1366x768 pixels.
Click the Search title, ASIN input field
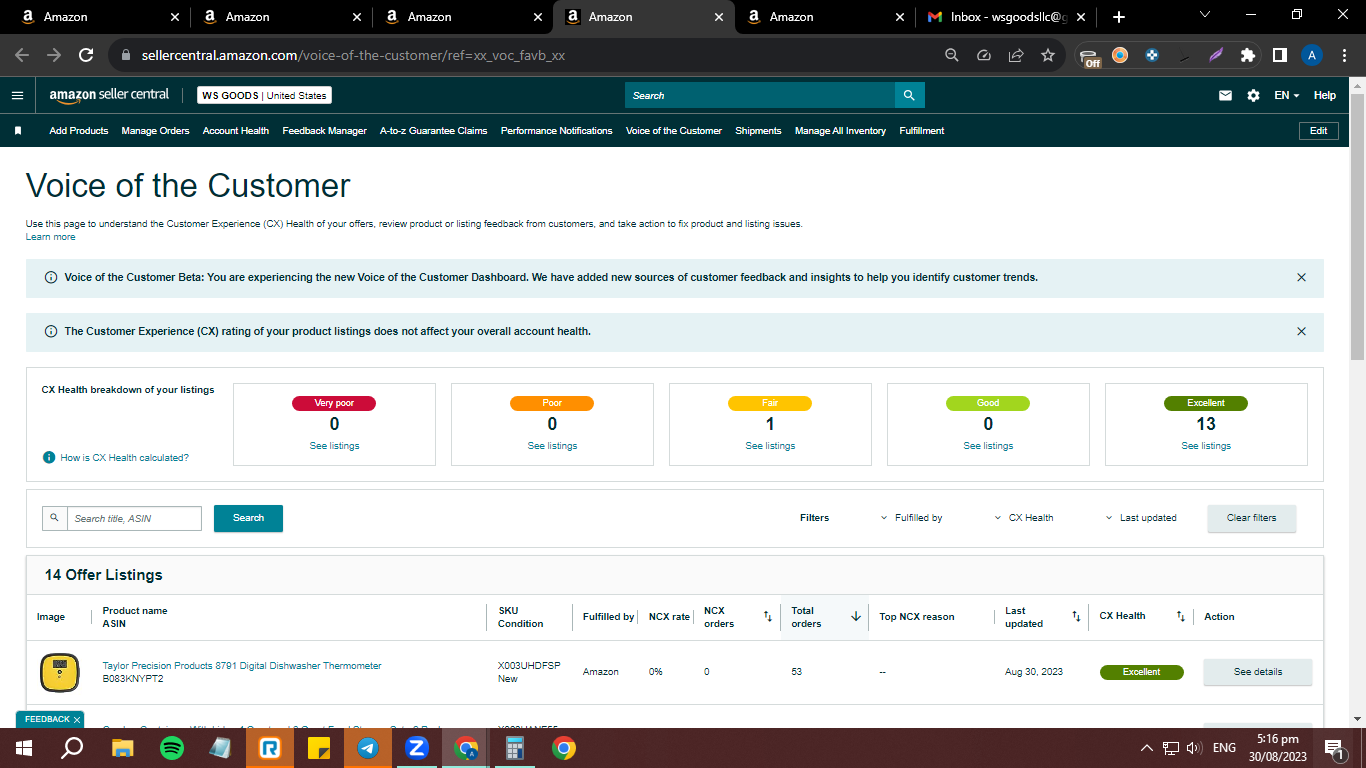pyautogui.click(x=134, y=518)
